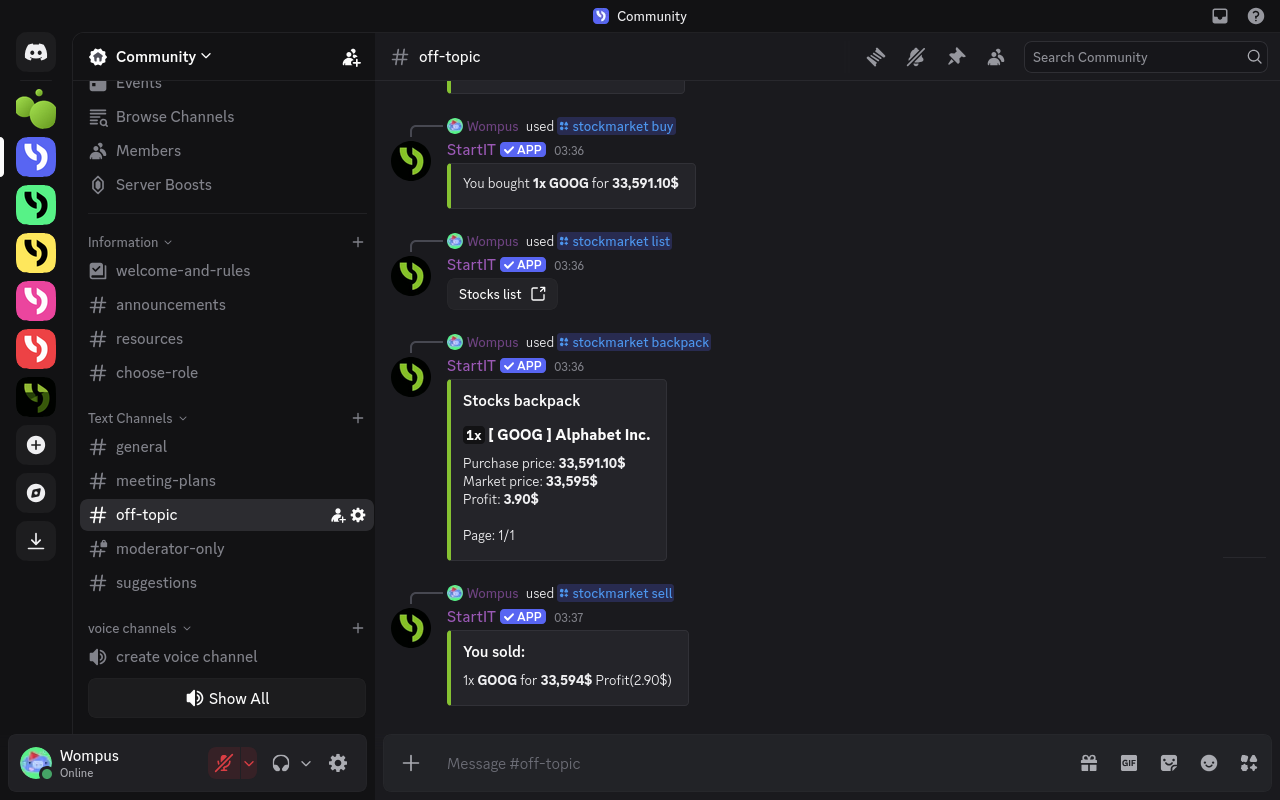Open the Stocks list link
The width and height of the screenshot is (1280, 800).
(x=502, y=293)
